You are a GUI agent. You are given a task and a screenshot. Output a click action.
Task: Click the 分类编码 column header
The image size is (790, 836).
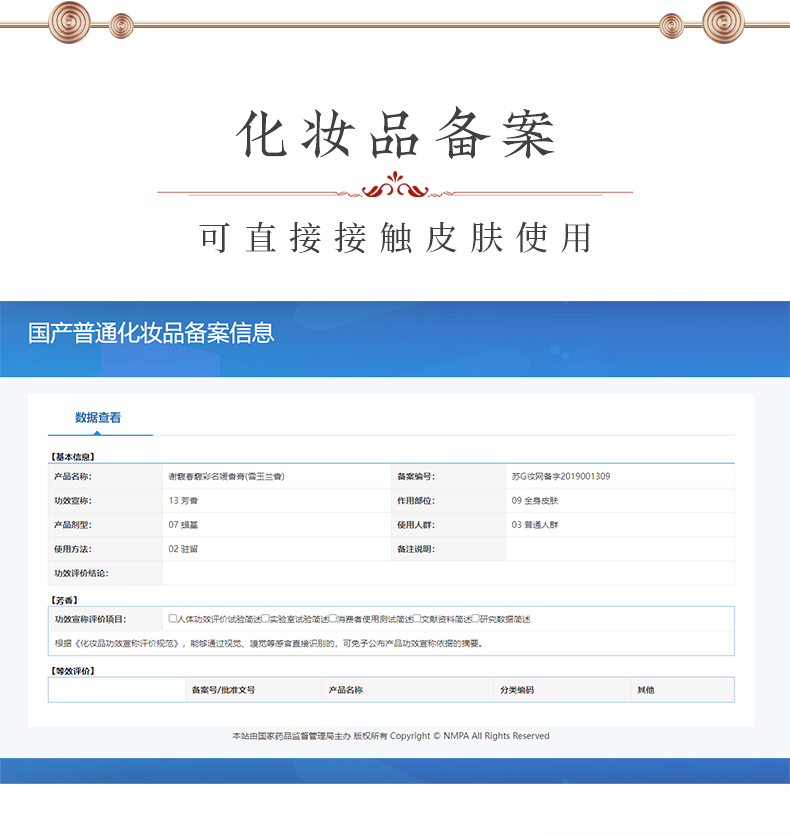pos(517,690)
